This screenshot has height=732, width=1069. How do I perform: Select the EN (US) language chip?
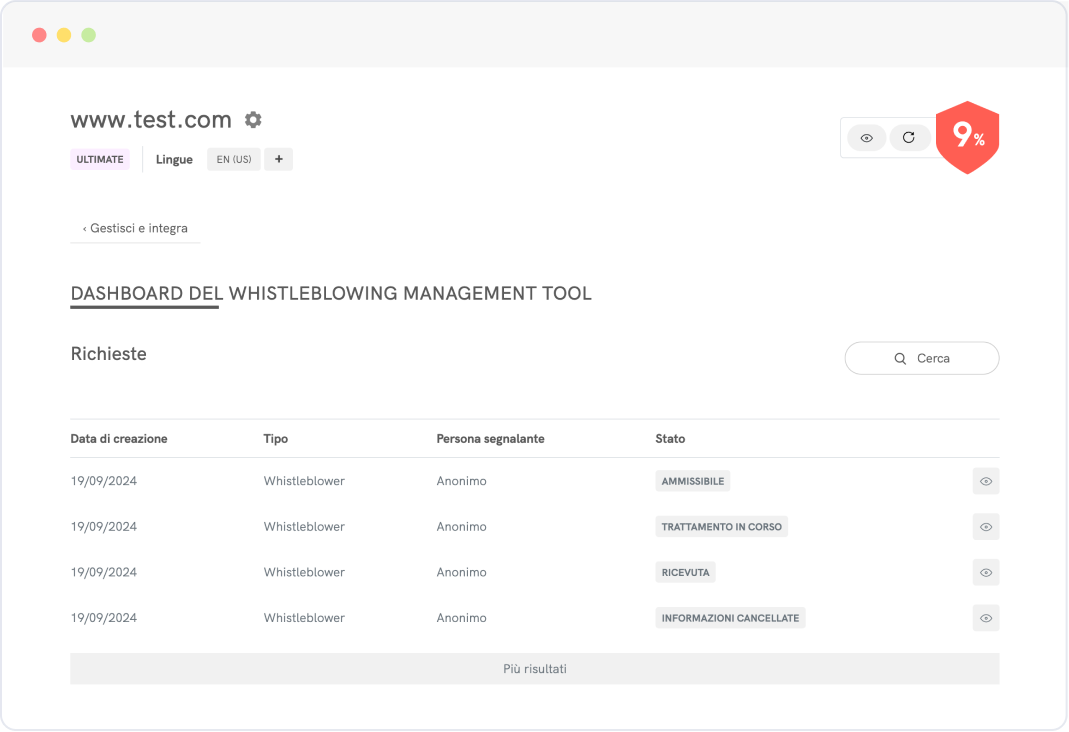pyautogui.click(x=234, y=159)
